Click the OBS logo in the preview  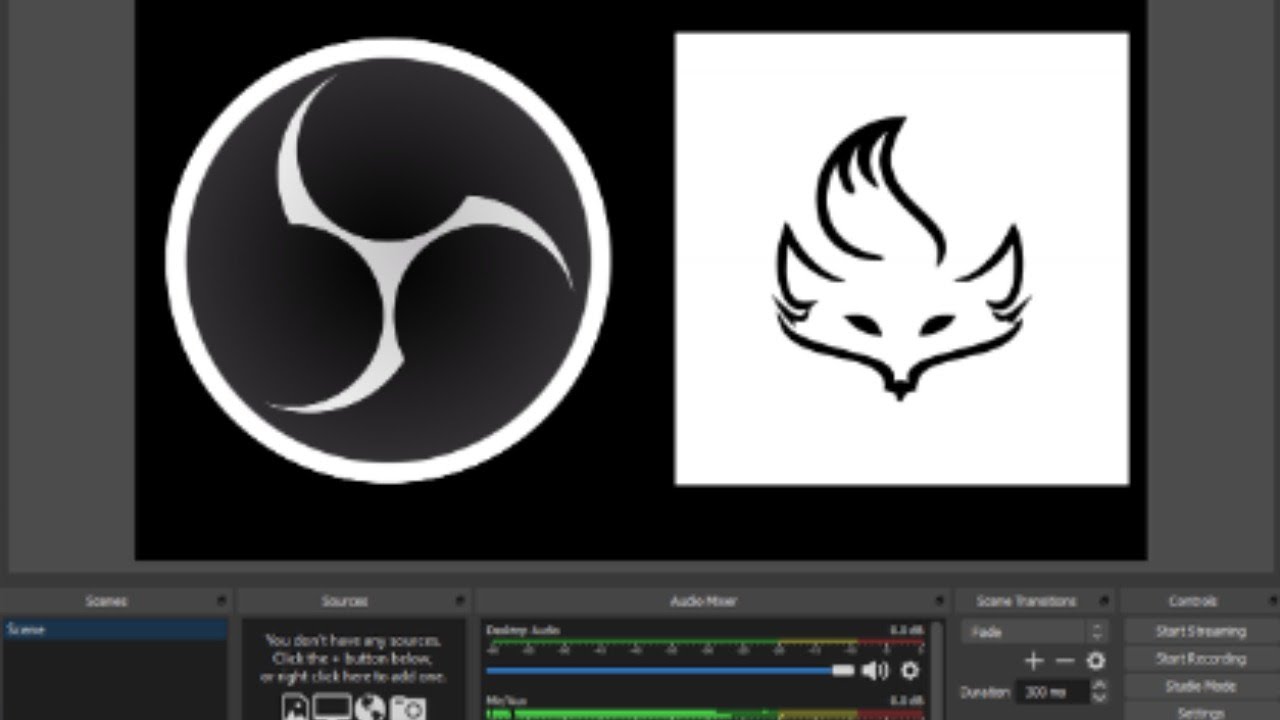tap(388, 260)
